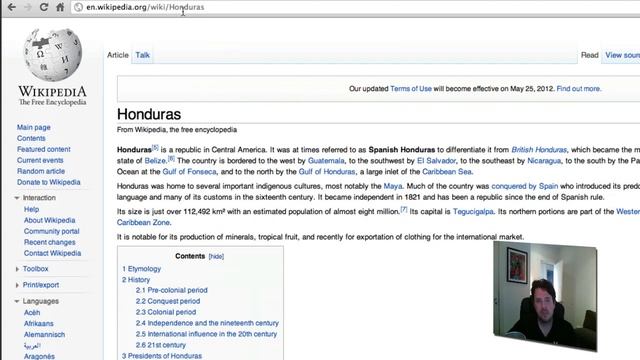The image size is (640, 360).
Task: Select the Read tab
Action: (589, 55)
